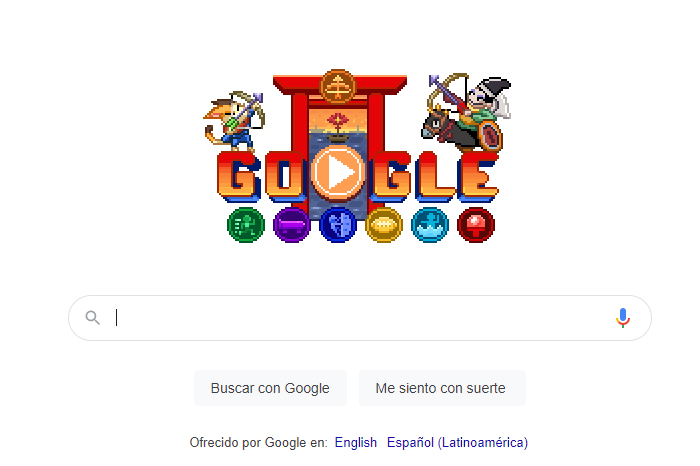Pick the dark blue climbing wall badge

click(338, 225)
